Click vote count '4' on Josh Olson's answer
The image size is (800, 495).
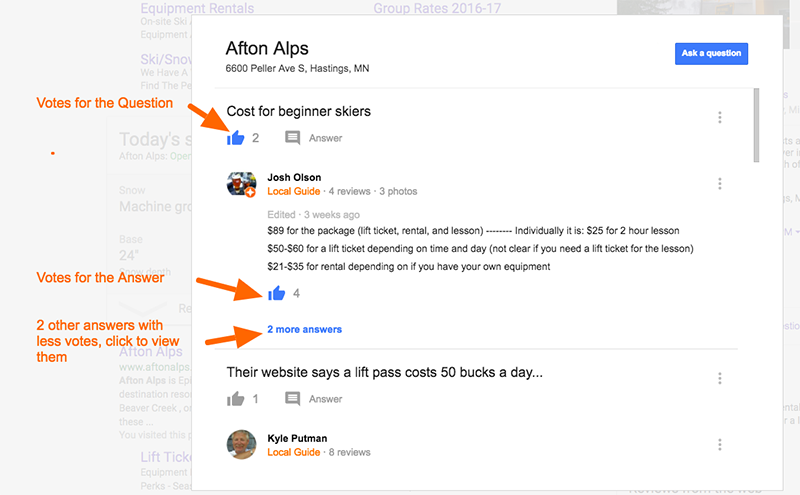click(296, 293)
